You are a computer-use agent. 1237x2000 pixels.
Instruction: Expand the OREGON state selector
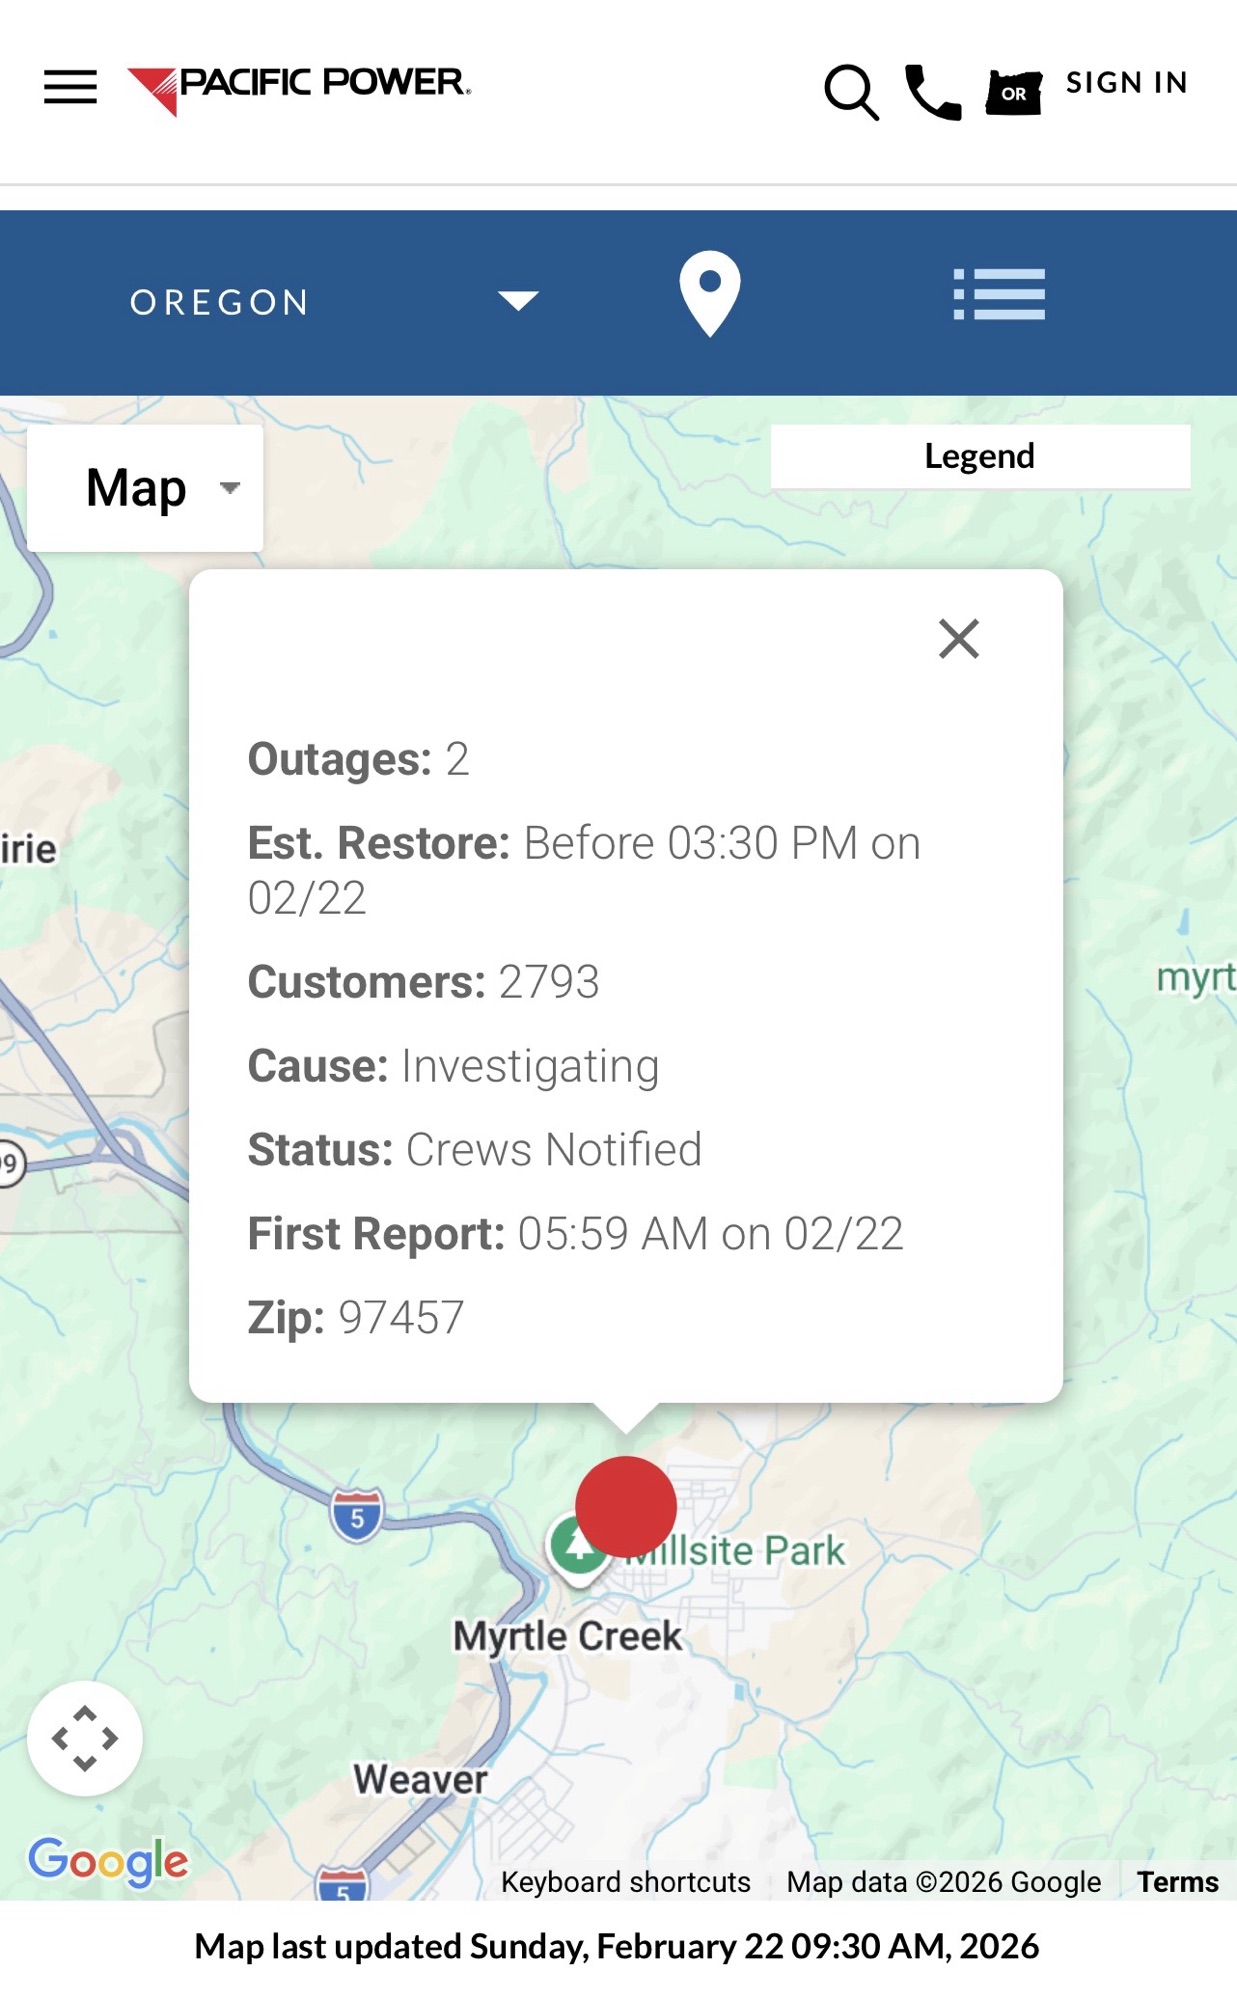220,302
